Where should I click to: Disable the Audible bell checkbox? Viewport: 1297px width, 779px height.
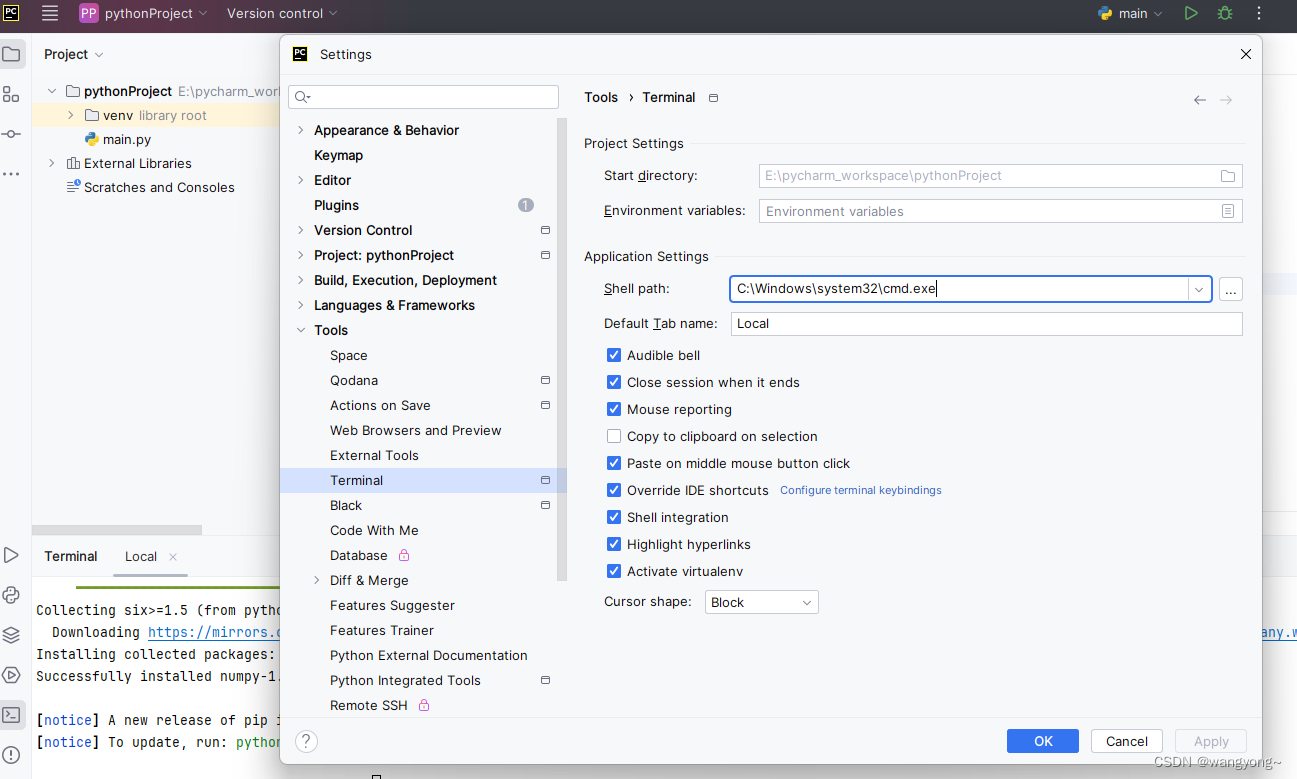click(613, 355)
